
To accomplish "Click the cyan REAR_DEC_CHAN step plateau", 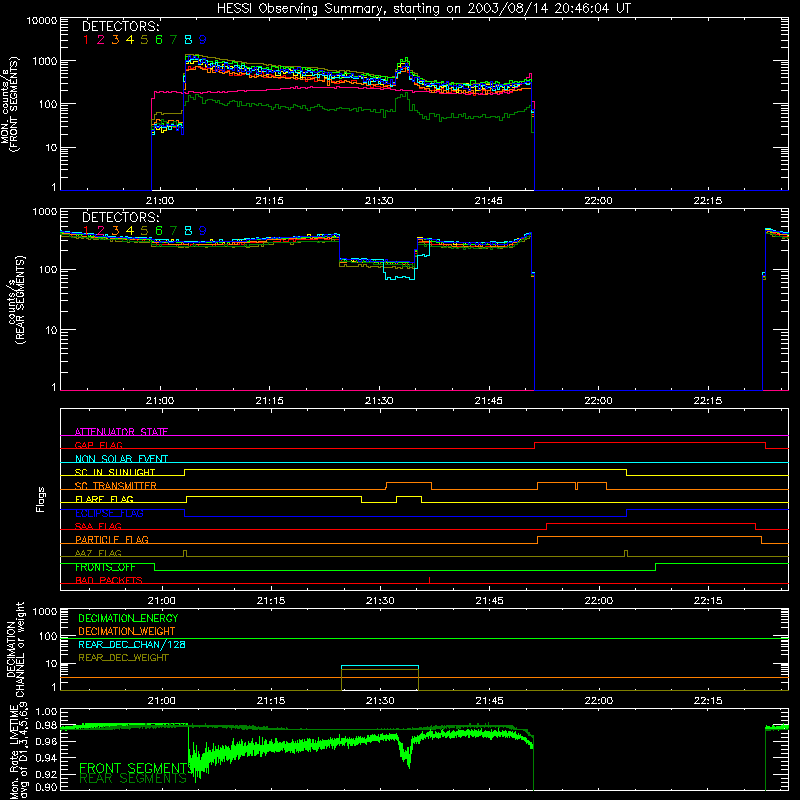I will [380, 666].
